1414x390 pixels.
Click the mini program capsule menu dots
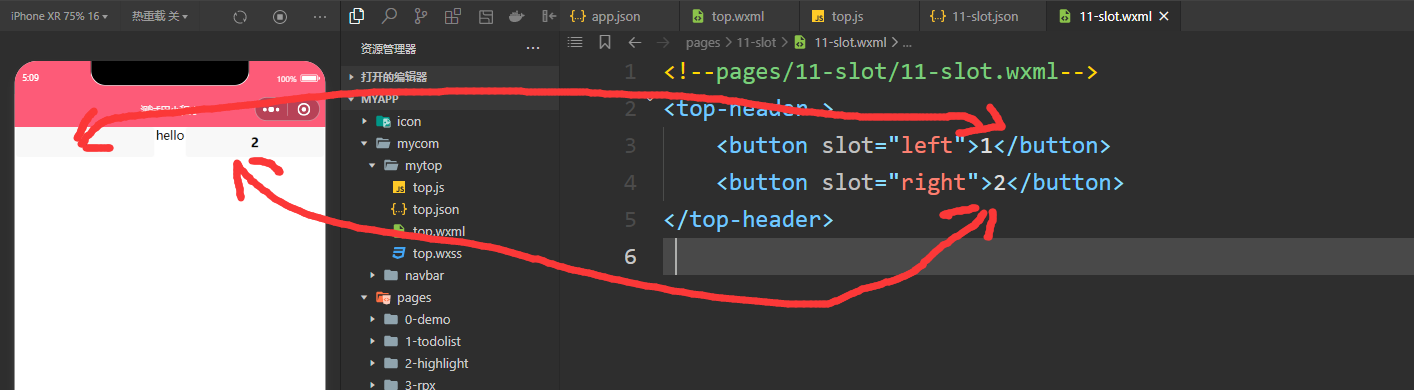click(x=272, y=109)
